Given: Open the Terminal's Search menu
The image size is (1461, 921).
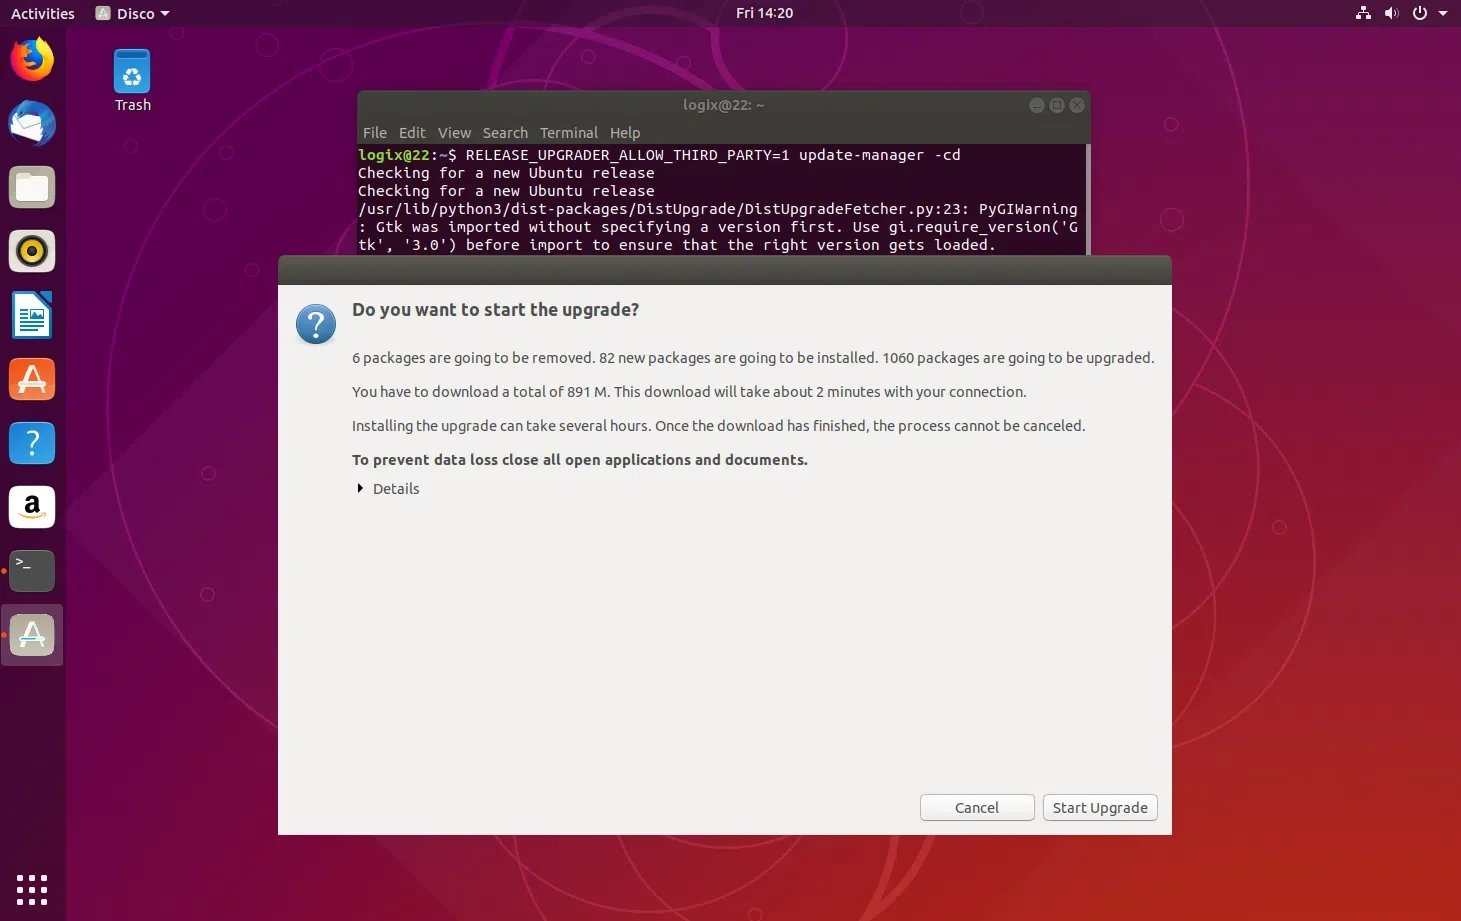Looking at the screenshot, I should coord(505,132).
